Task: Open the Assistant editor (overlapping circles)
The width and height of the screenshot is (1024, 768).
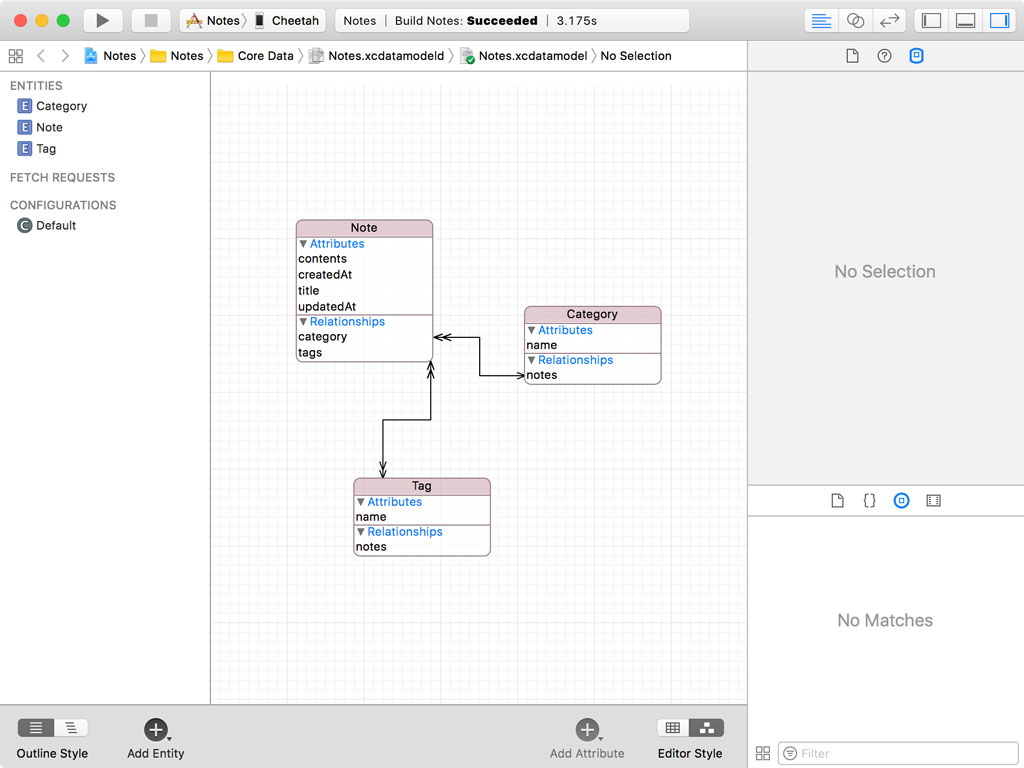Action: click(x=855, y=21)
